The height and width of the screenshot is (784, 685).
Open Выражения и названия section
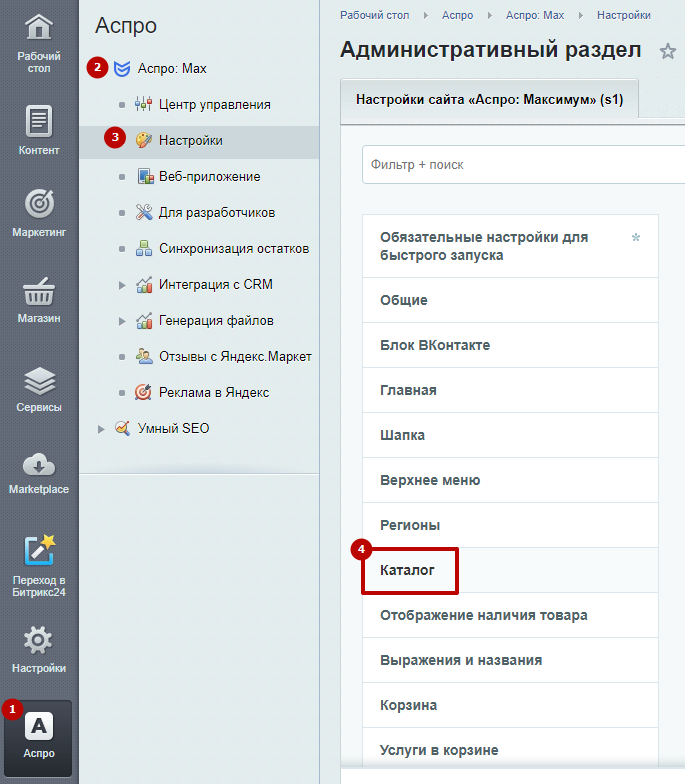[x=510, y=660]
